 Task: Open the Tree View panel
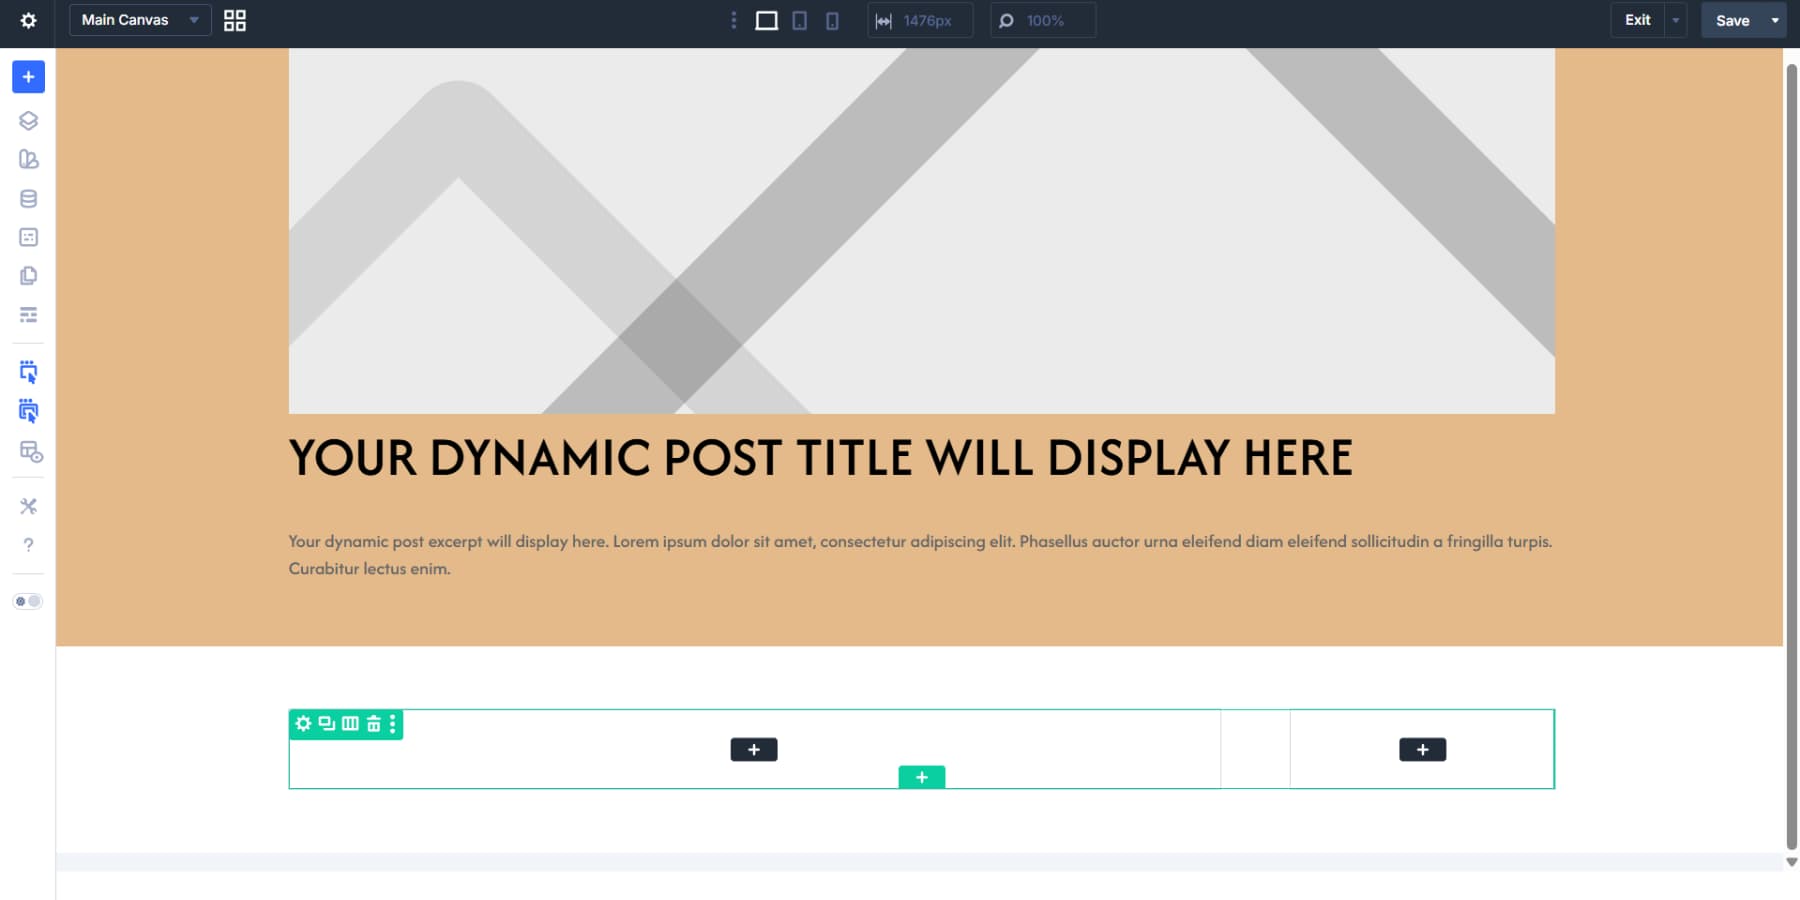pyautogui.click(x=28, y=120)
